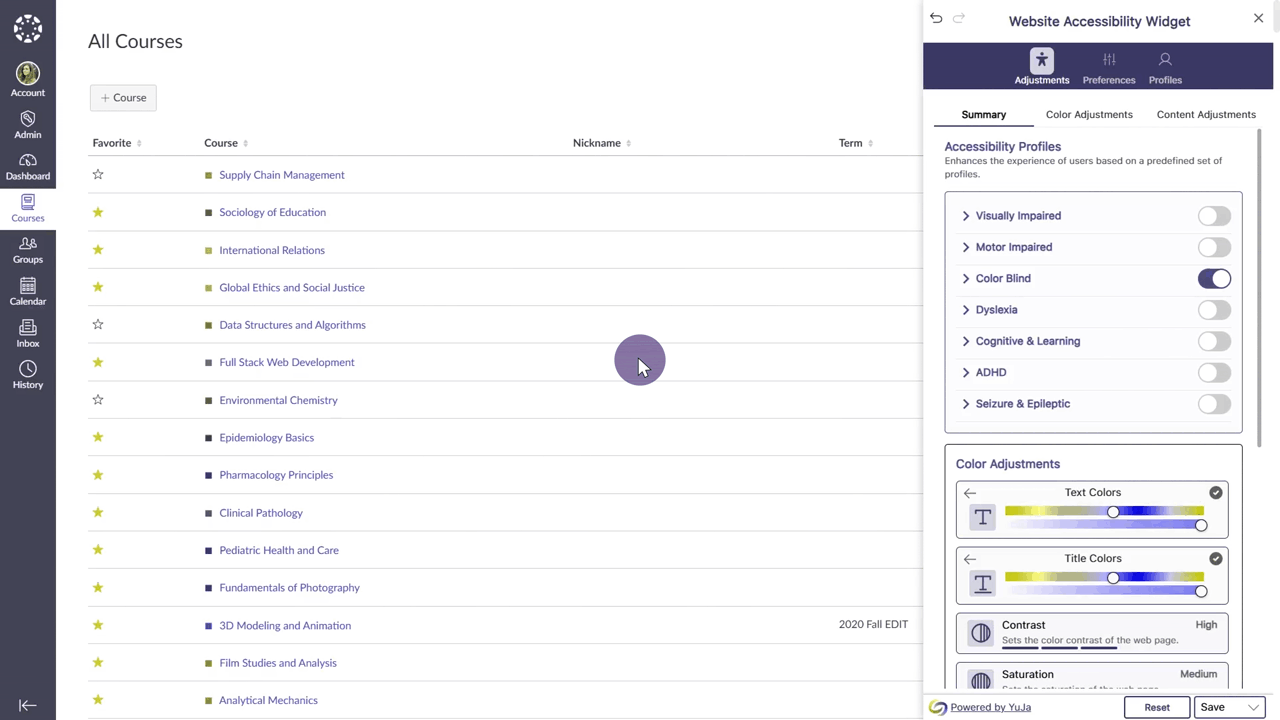Open the Preferences section of the widget
1280x720 pixels.
point(1108,68)
